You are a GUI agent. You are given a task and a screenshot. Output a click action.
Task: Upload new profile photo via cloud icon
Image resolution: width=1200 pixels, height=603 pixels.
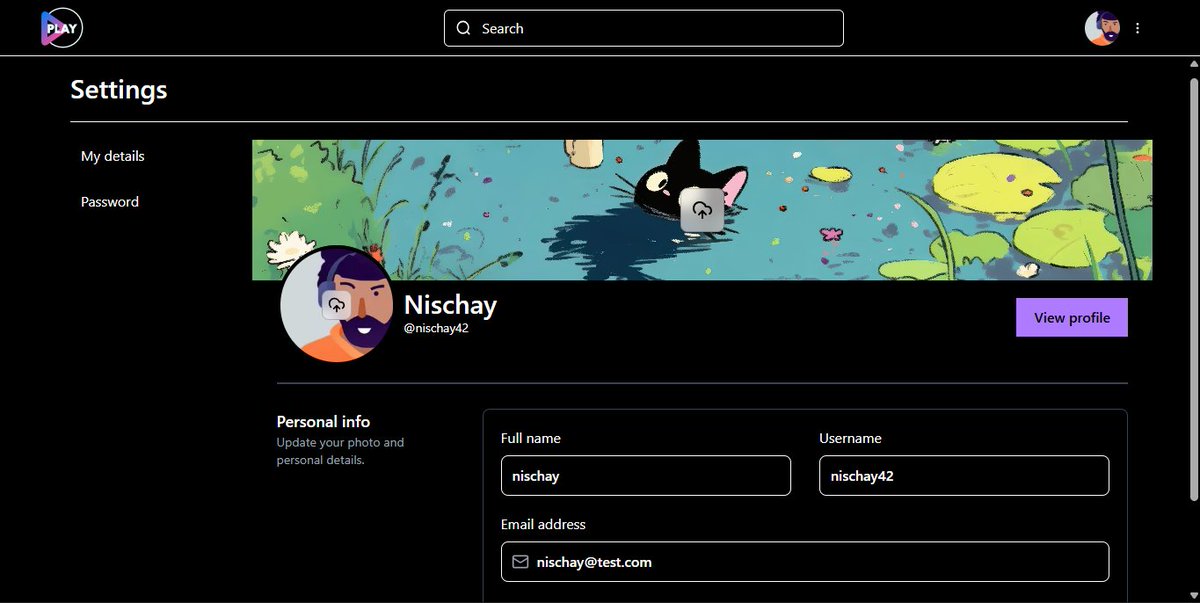tap(336, 304)
